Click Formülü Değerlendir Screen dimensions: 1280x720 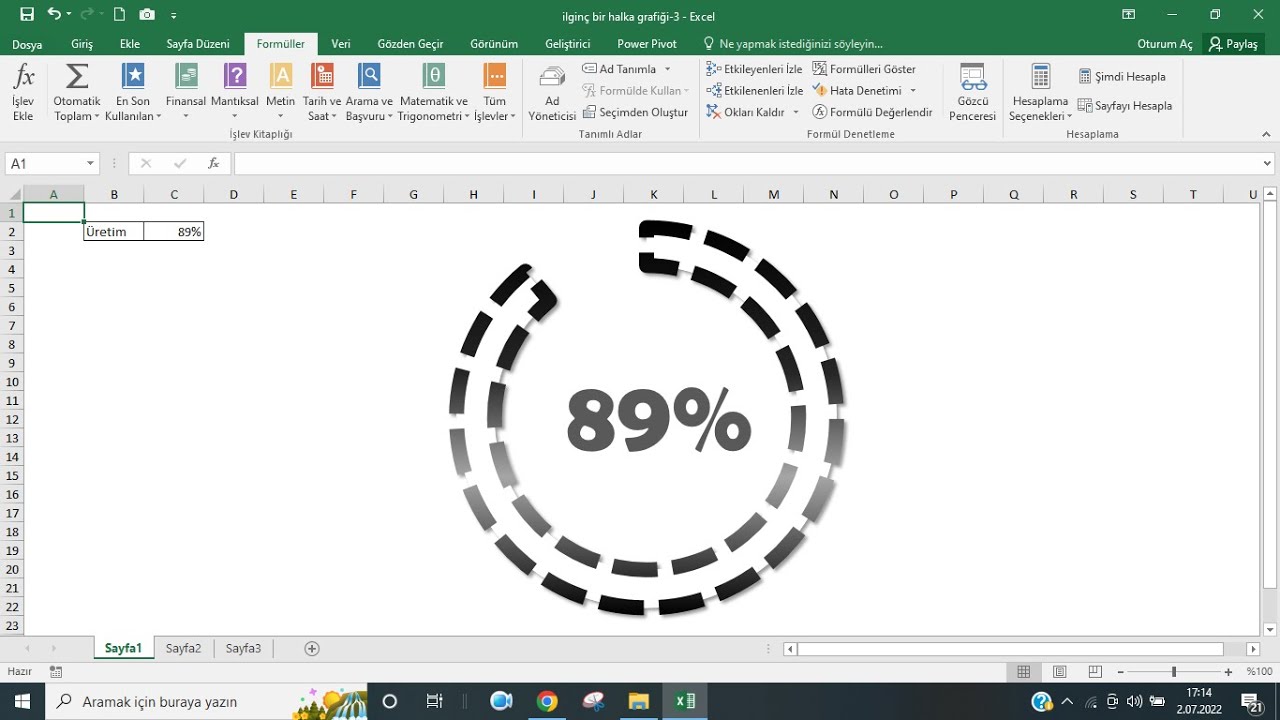[872, 112]
